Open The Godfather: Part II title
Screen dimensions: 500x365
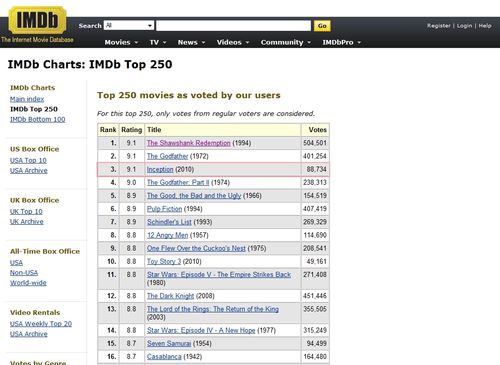pos(178,182)
